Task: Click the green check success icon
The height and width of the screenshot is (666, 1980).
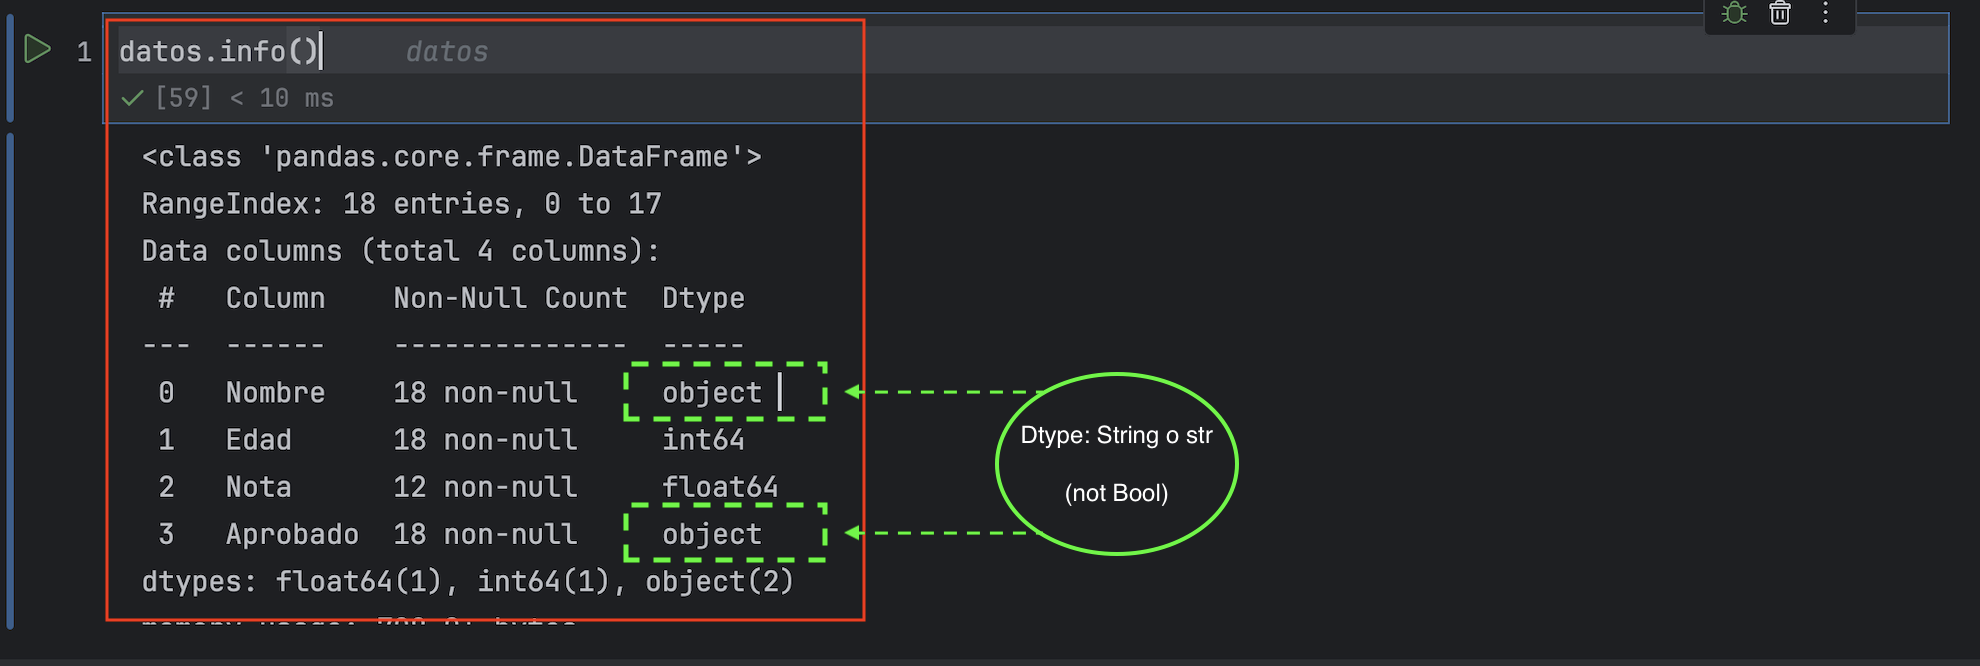Action: click(x=132, y=98)
